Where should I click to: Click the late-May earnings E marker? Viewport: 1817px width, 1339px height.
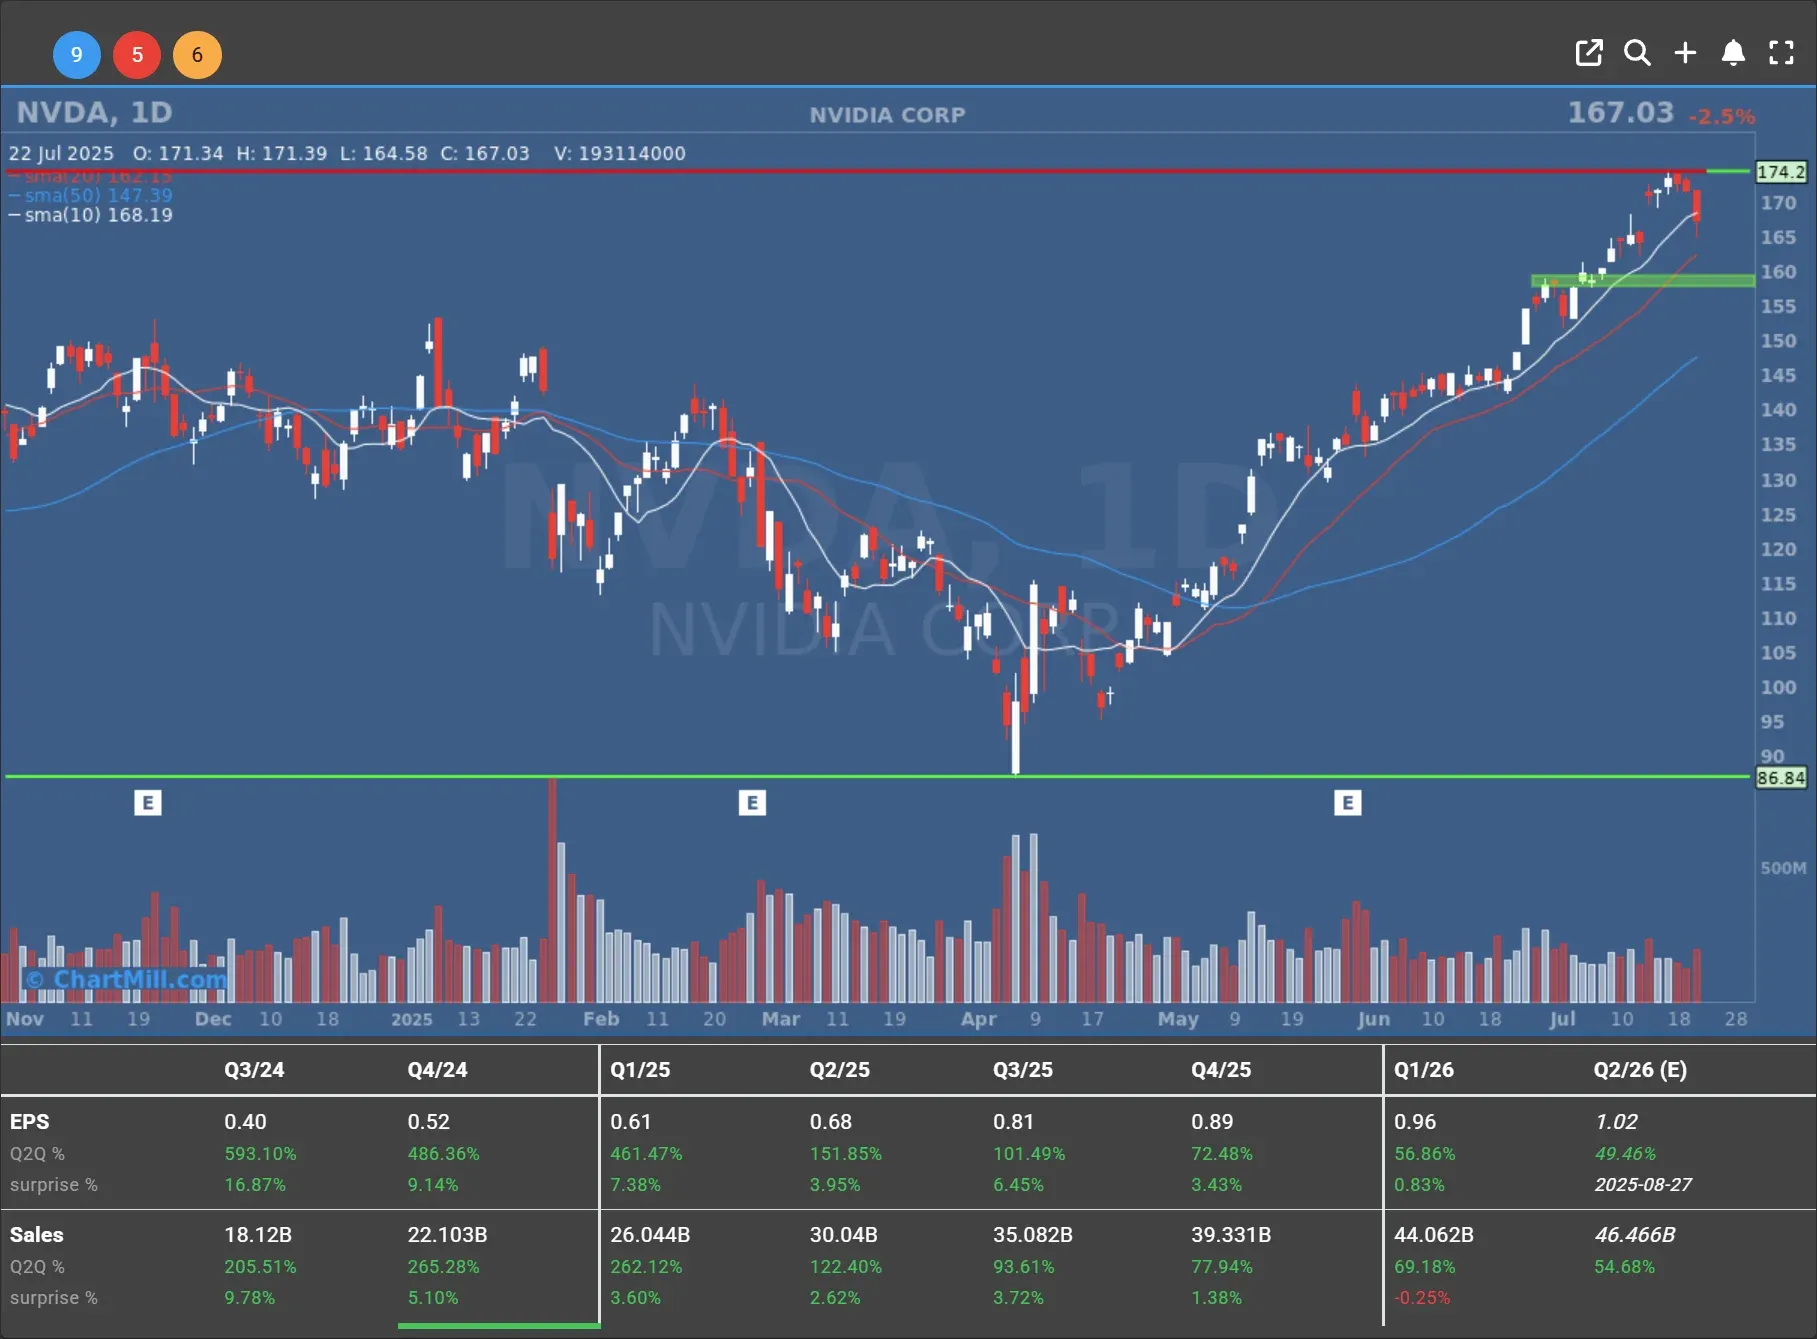click(1347, 802)
